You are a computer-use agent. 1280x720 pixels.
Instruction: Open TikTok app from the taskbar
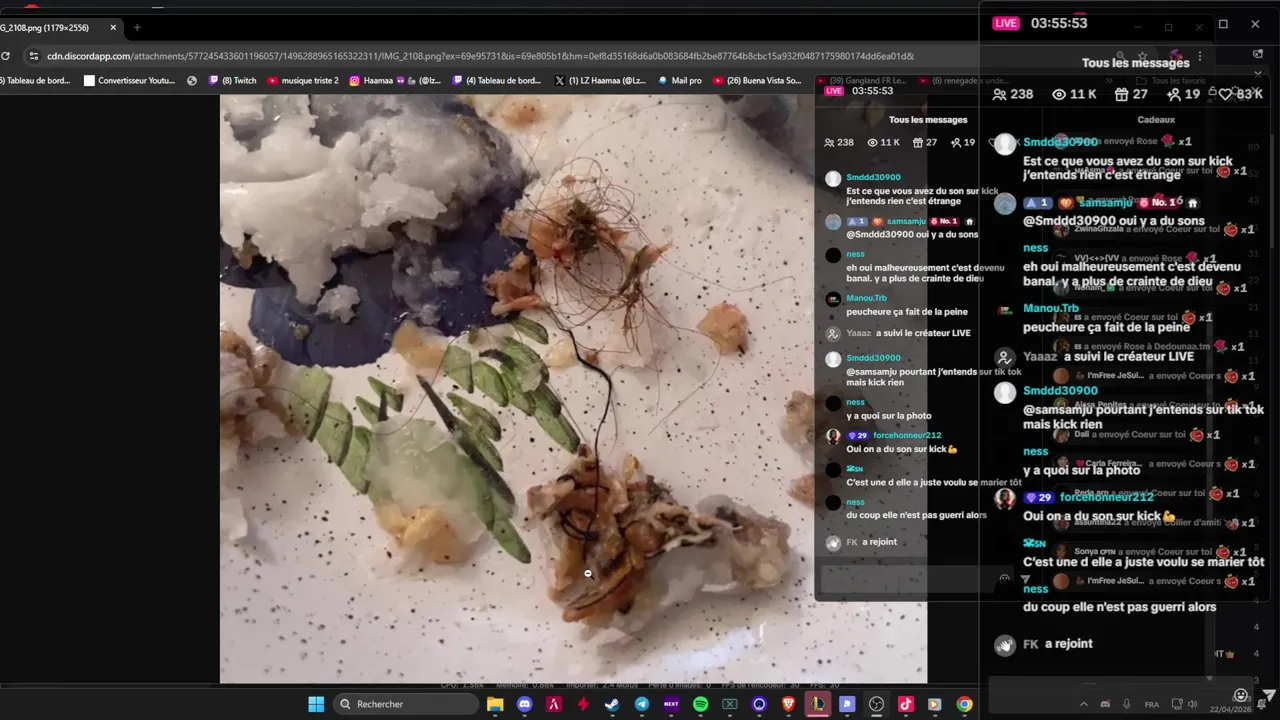(x=906, y=704)
